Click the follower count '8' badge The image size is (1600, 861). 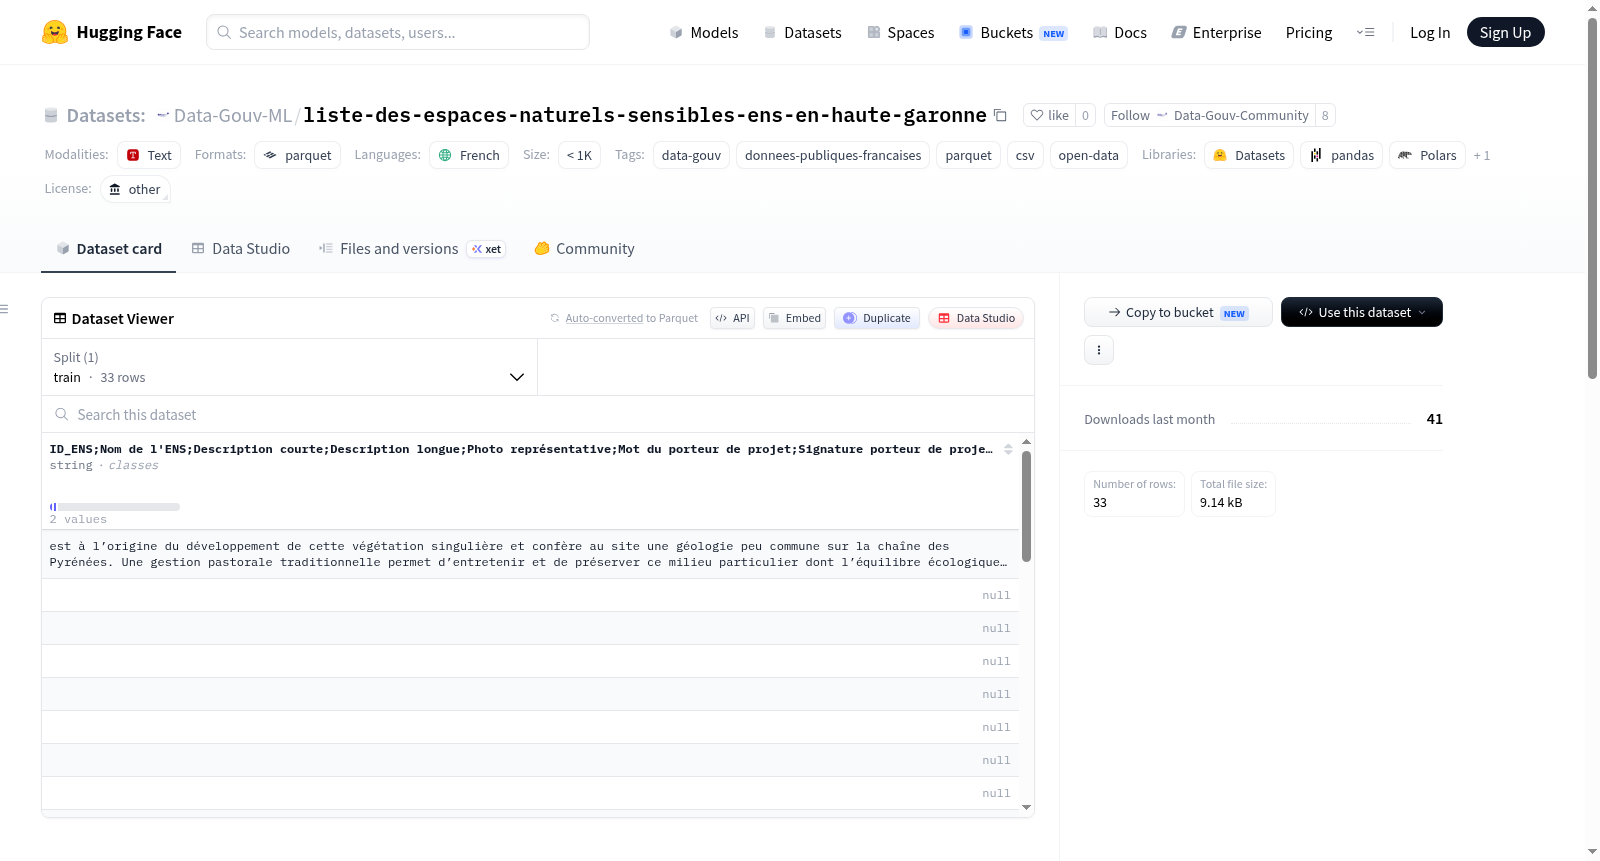point(1325,115)
